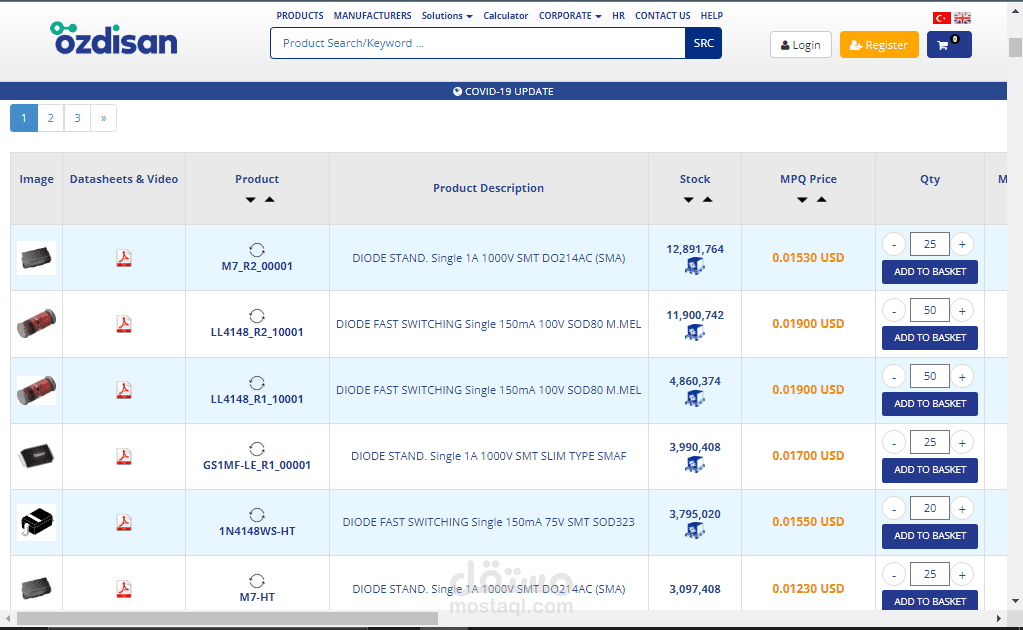Open datasheet PDF for LL4148_R1_10001
Image resolution: width=1023 pixels, height=630 pixels.
point(124,390)
